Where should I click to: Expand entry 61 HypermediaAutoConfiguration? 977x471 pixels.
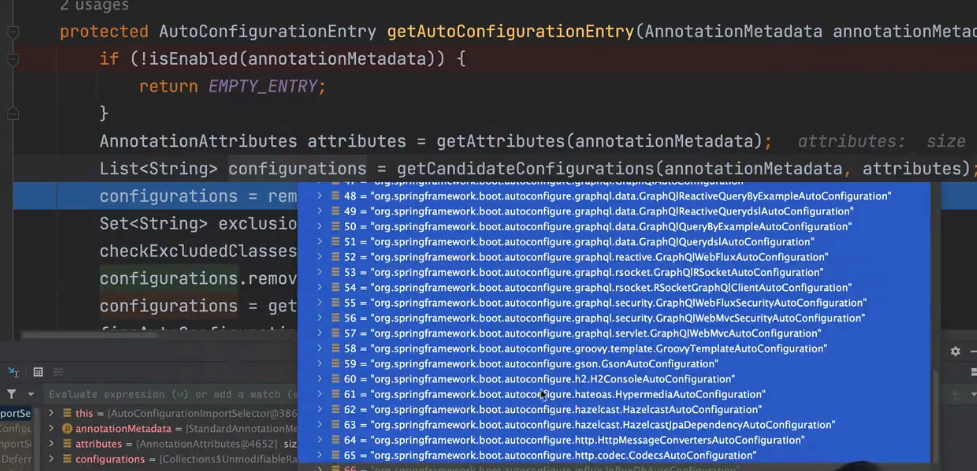(320, 394)
